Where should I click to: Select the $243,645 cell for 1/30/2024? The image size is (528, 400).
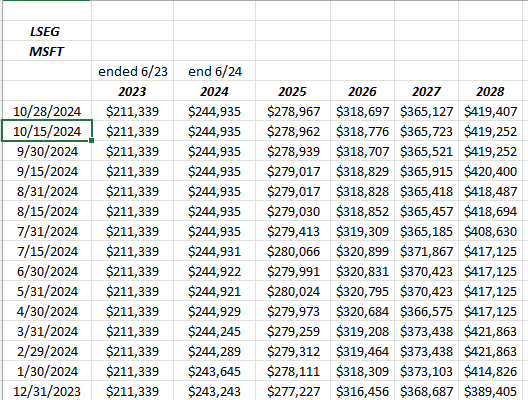(x=214, y=371)
